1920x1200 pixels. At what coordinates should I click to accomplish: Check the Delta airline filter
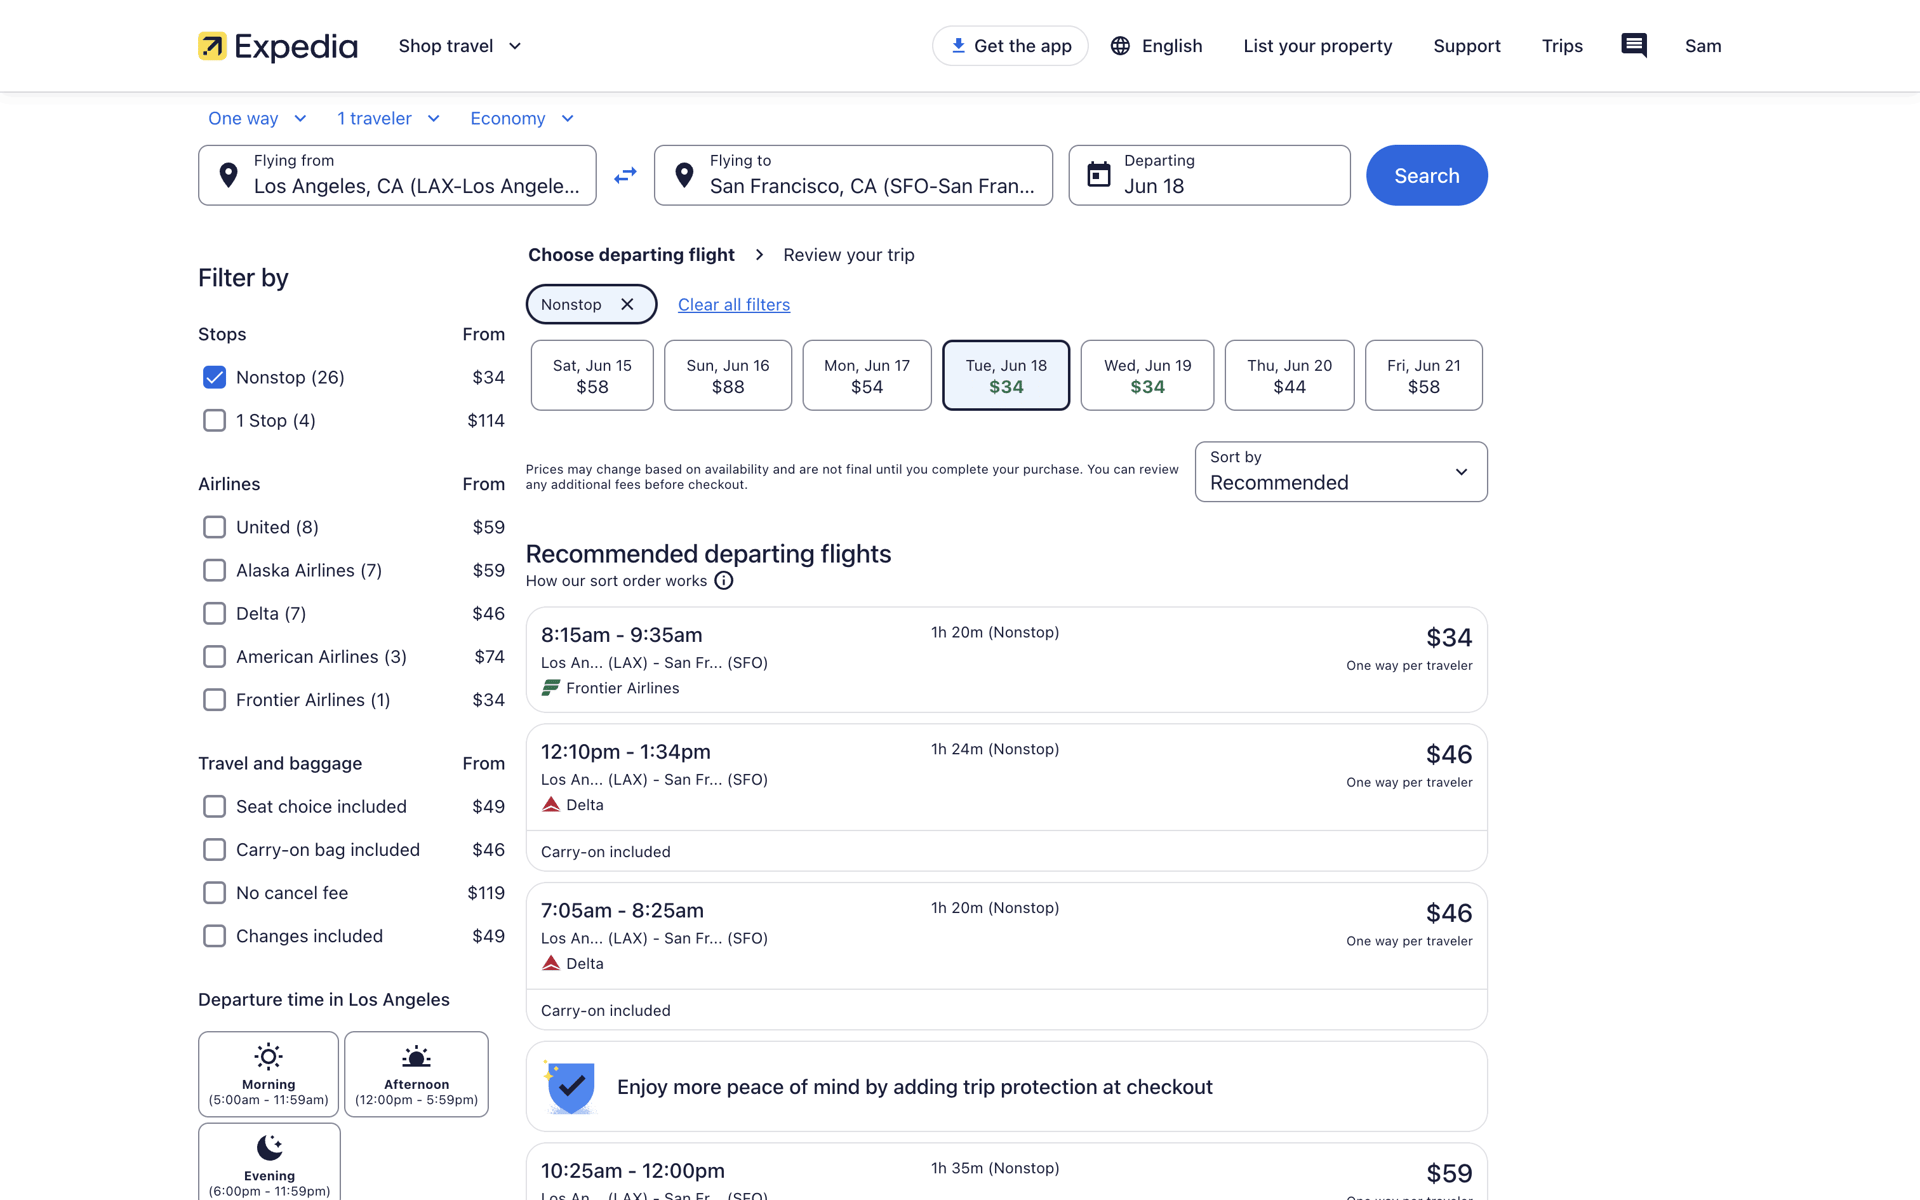[x=214, y=613]
